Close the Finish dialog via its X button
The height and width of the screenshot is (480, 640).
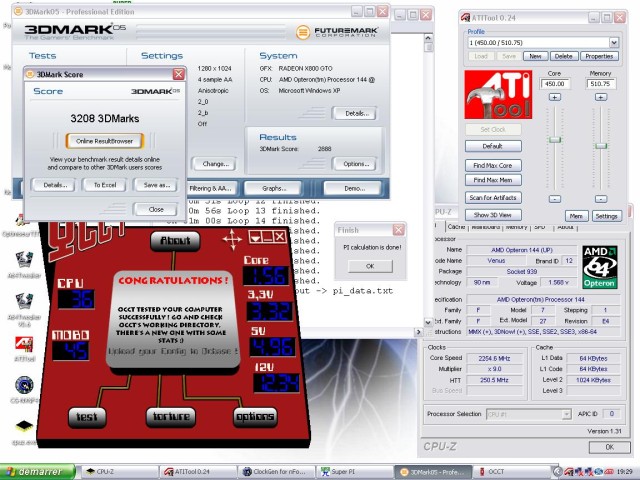[398, 230]
